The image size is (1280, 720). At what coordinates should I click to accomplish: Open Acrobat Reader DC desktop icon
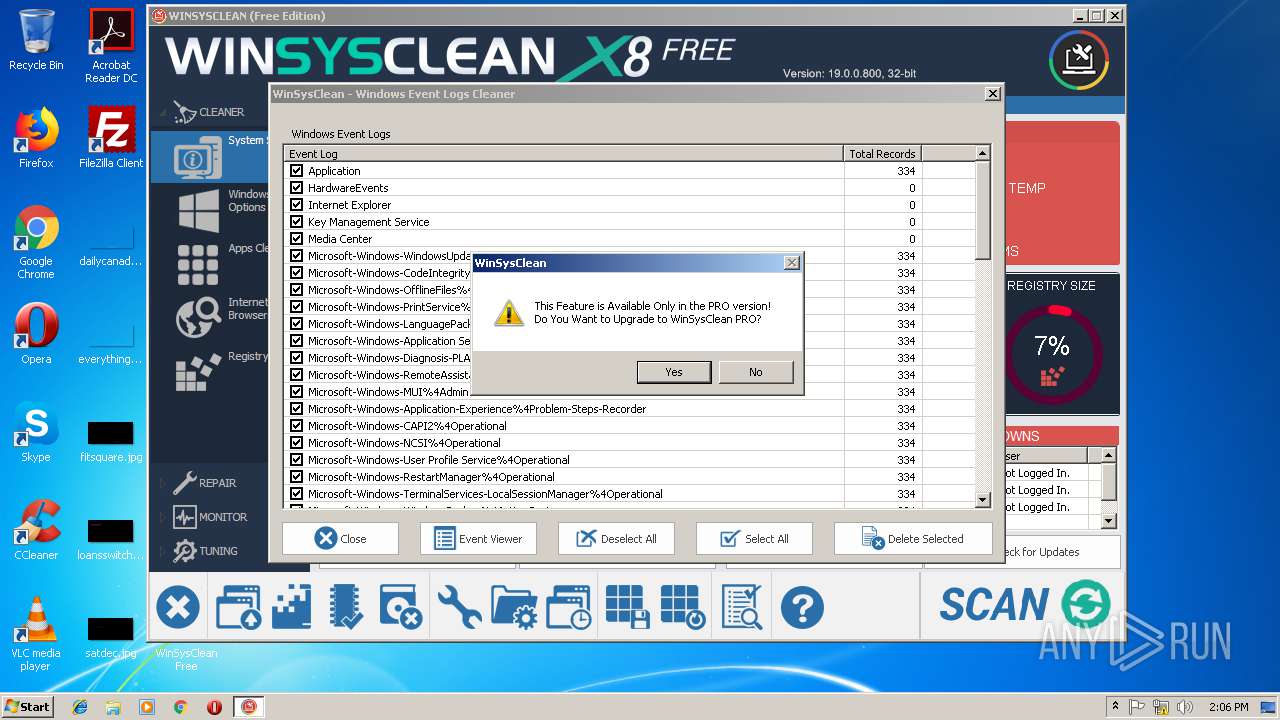[x=111, y=47]
